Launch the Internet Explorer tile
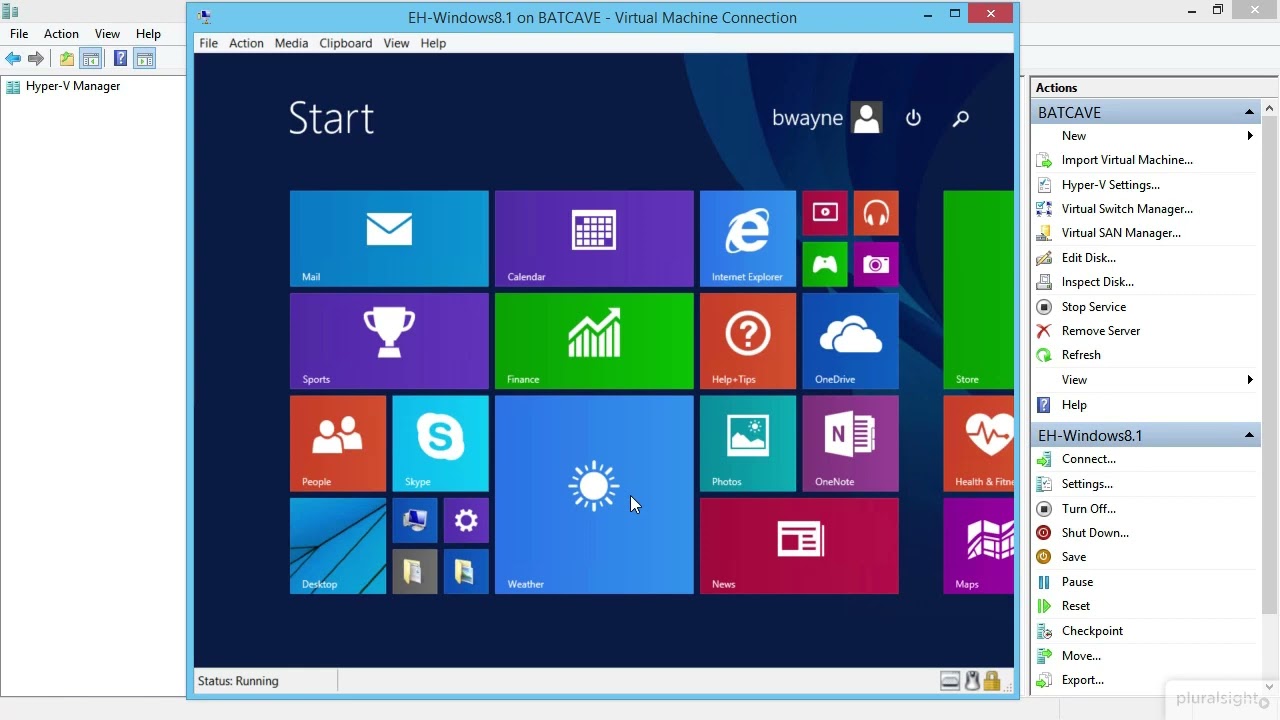1280x720 pixels. click(x=748, y=238)
